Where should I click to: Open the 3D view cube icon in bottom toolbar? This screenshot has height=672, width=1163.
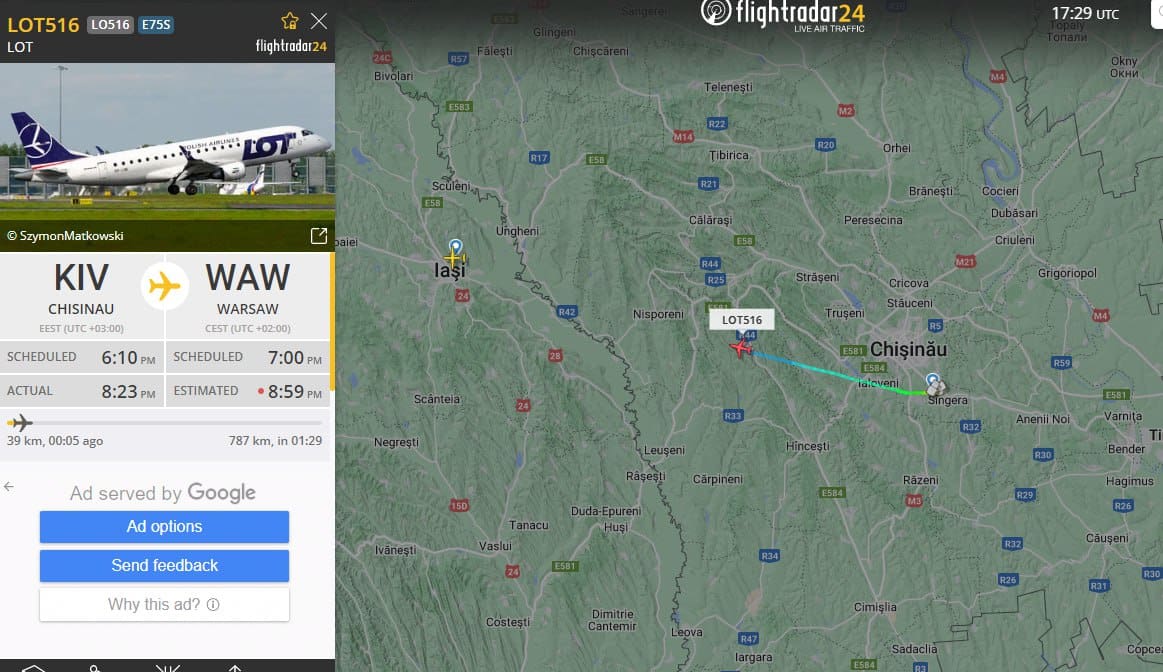[x=33, y=668]
